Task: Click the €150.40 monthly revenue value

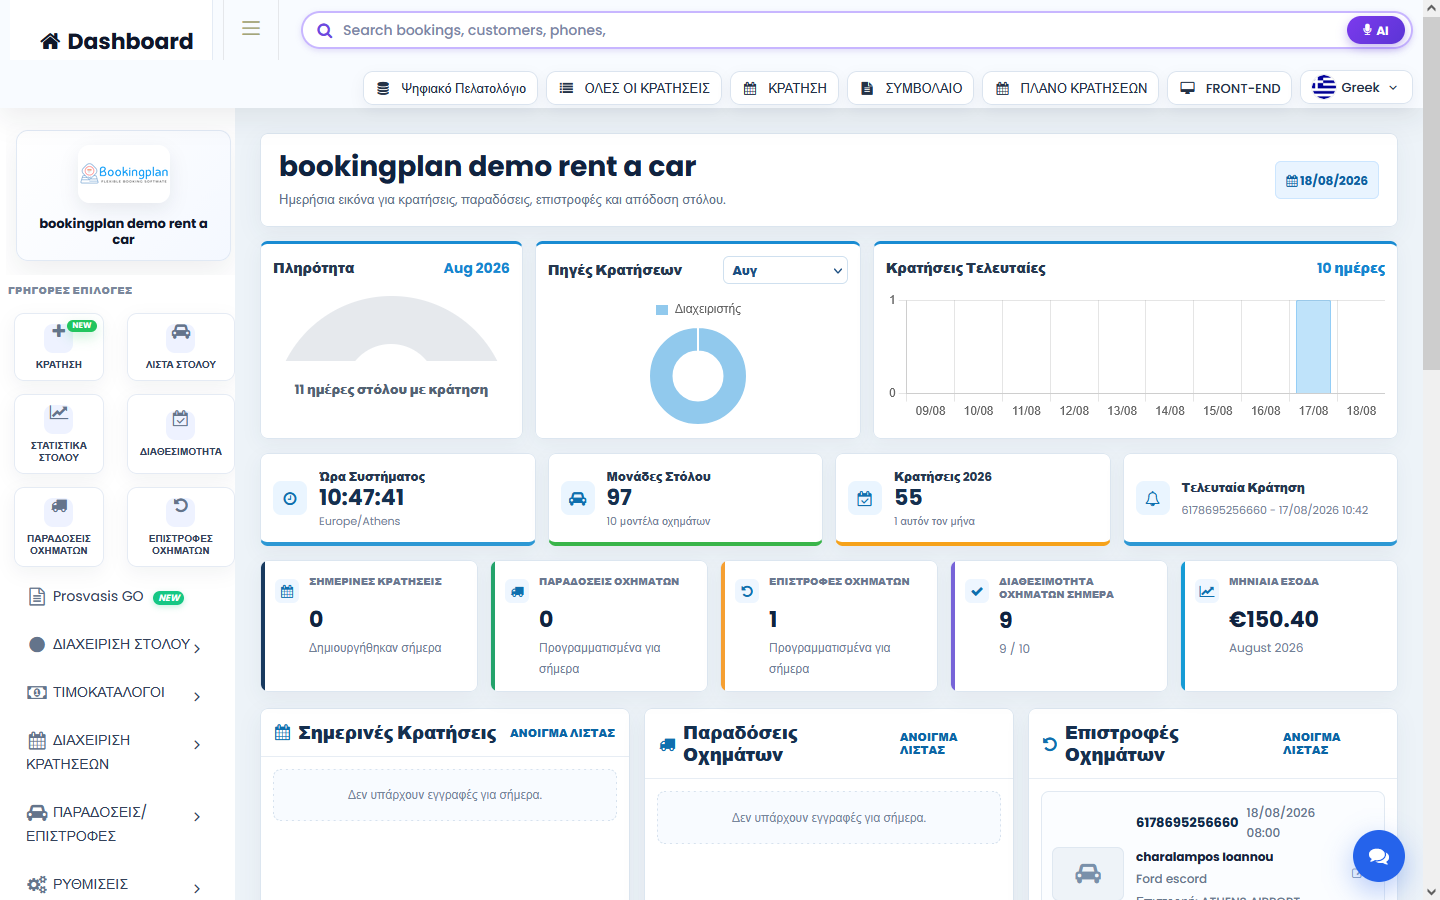Action: 1274,619
